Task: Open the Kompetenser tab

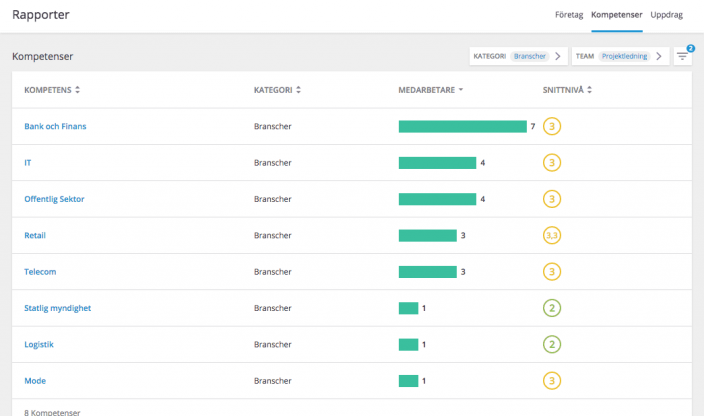Action: click(616, 15)
